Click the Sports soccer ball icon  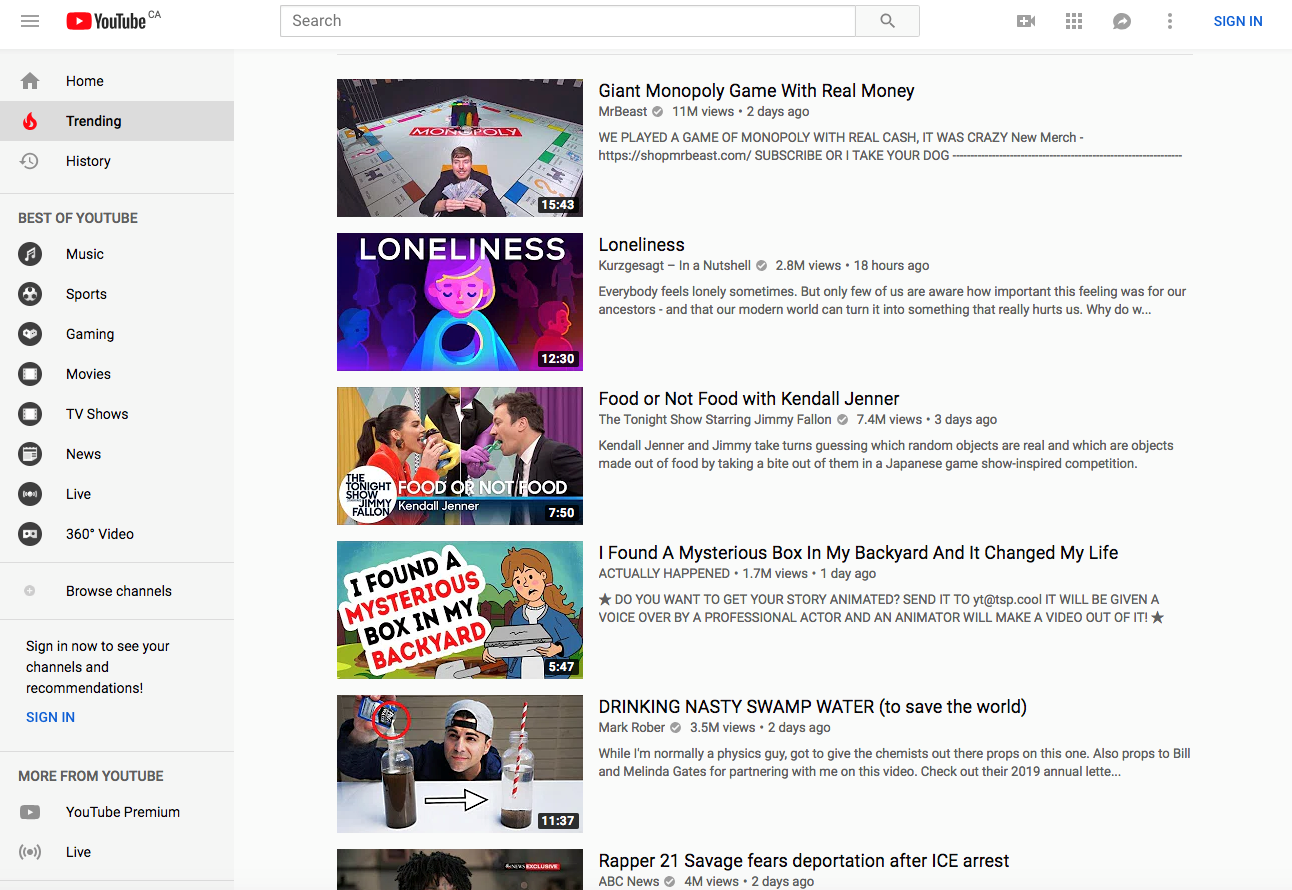click(x=30, y=294)
